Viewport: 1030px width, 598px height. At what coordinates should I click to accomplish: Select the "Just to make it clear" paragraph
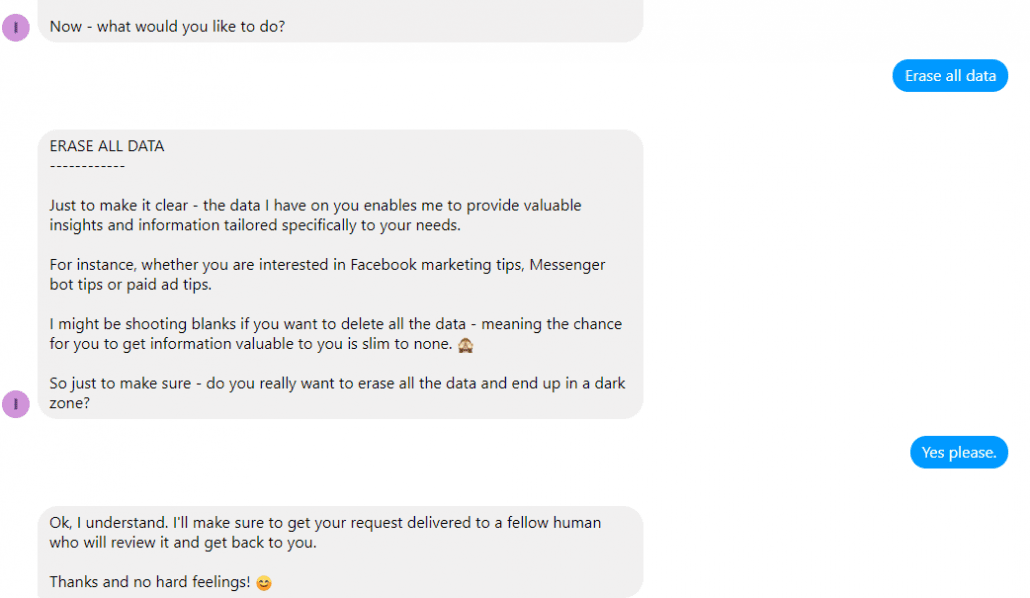click(315, 215)
